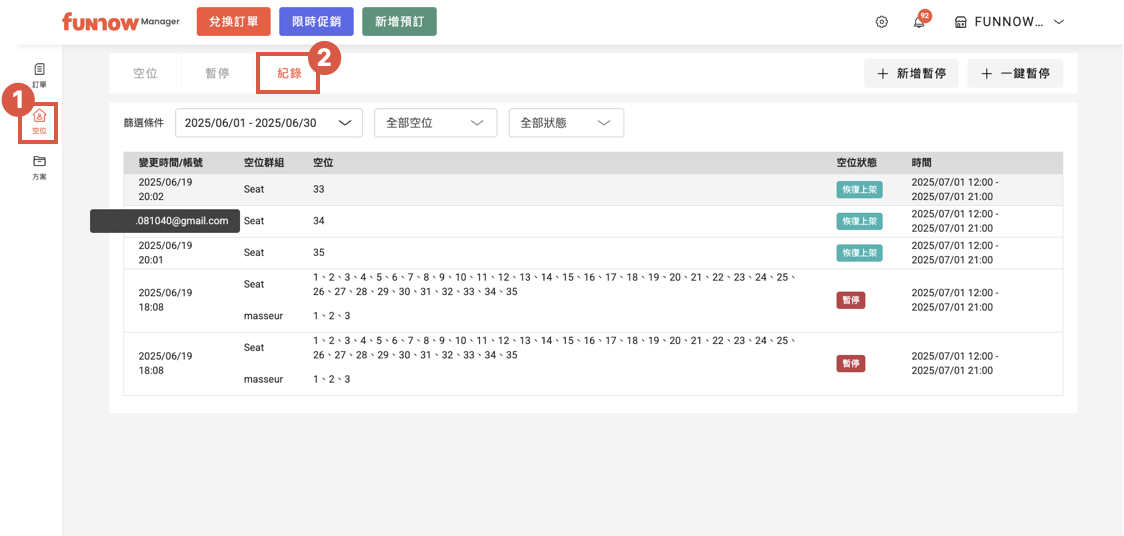Image resolution: width=1124 pixels, height=536 pixels.
Task: Click the 限時促銷 button
Action: pos(316,21)
